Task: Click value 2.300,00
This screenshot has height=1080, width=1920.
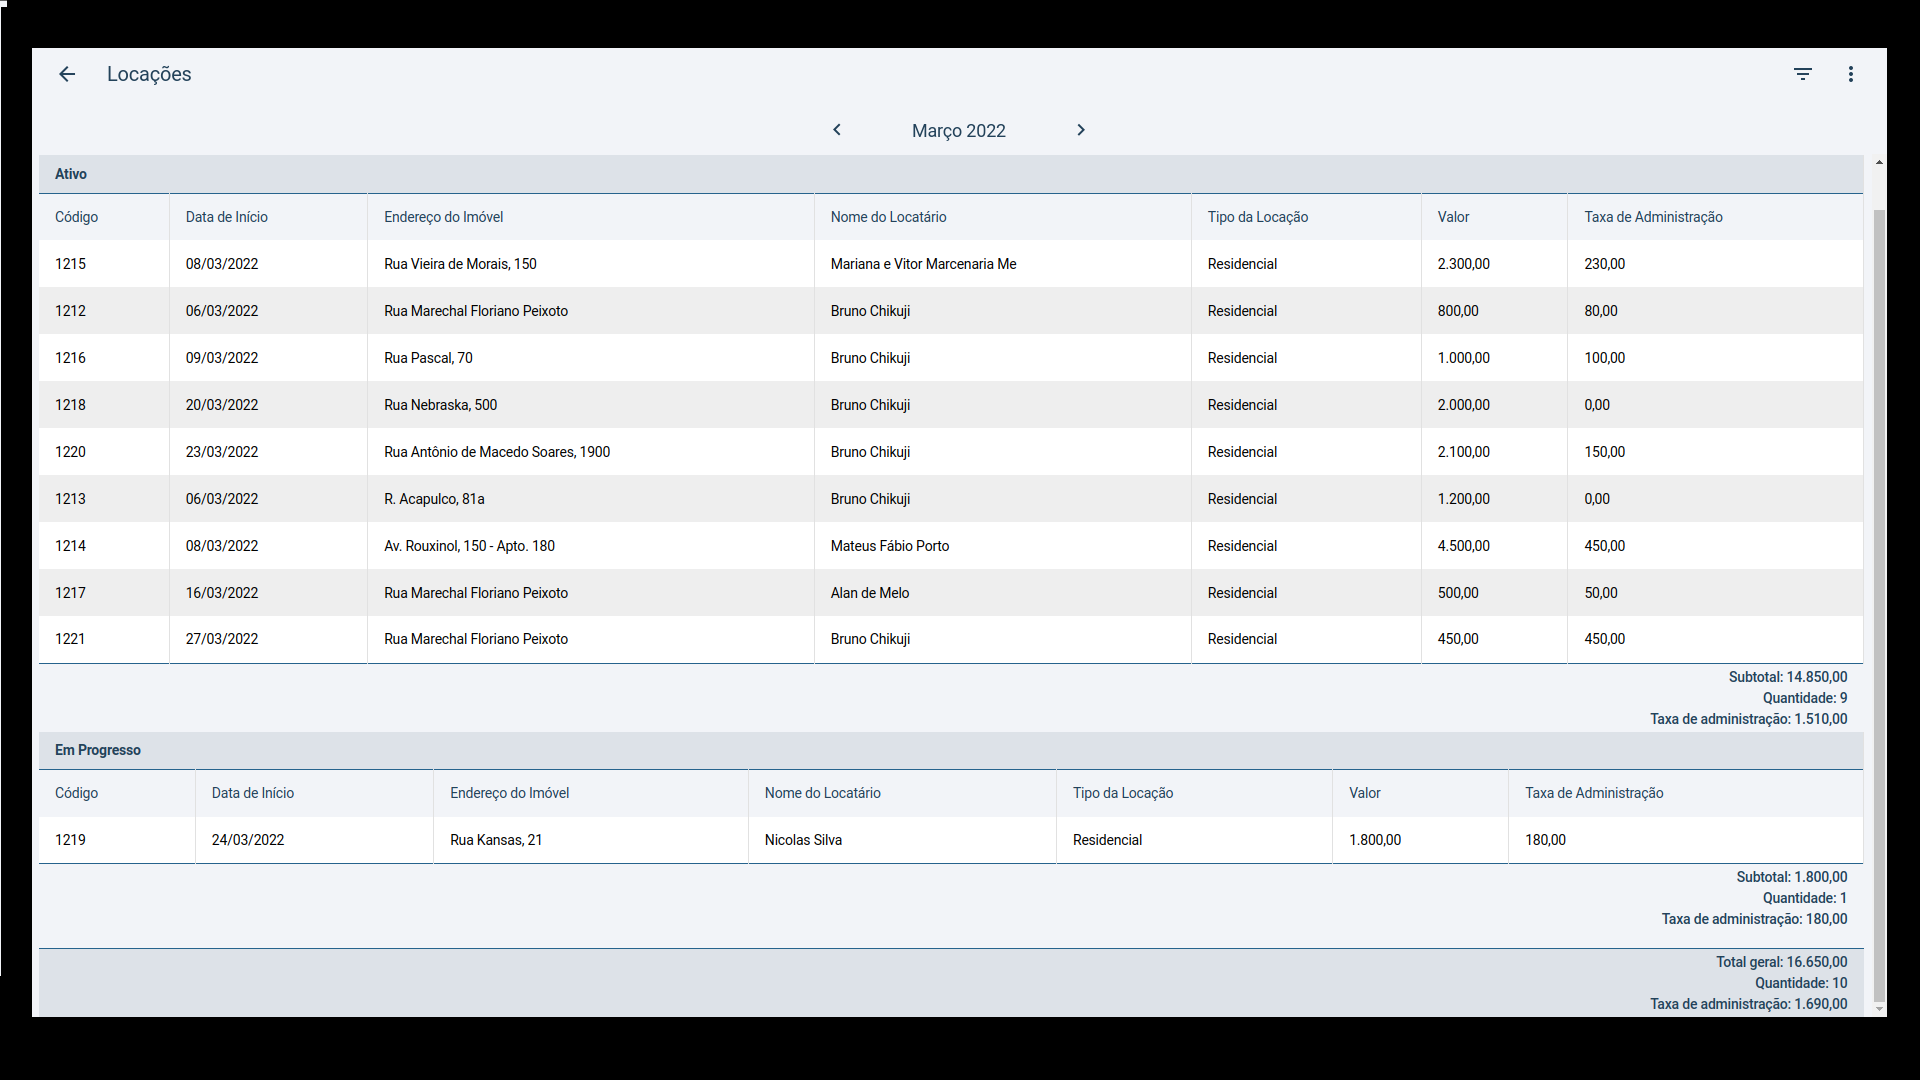Action: point(1463,264)
